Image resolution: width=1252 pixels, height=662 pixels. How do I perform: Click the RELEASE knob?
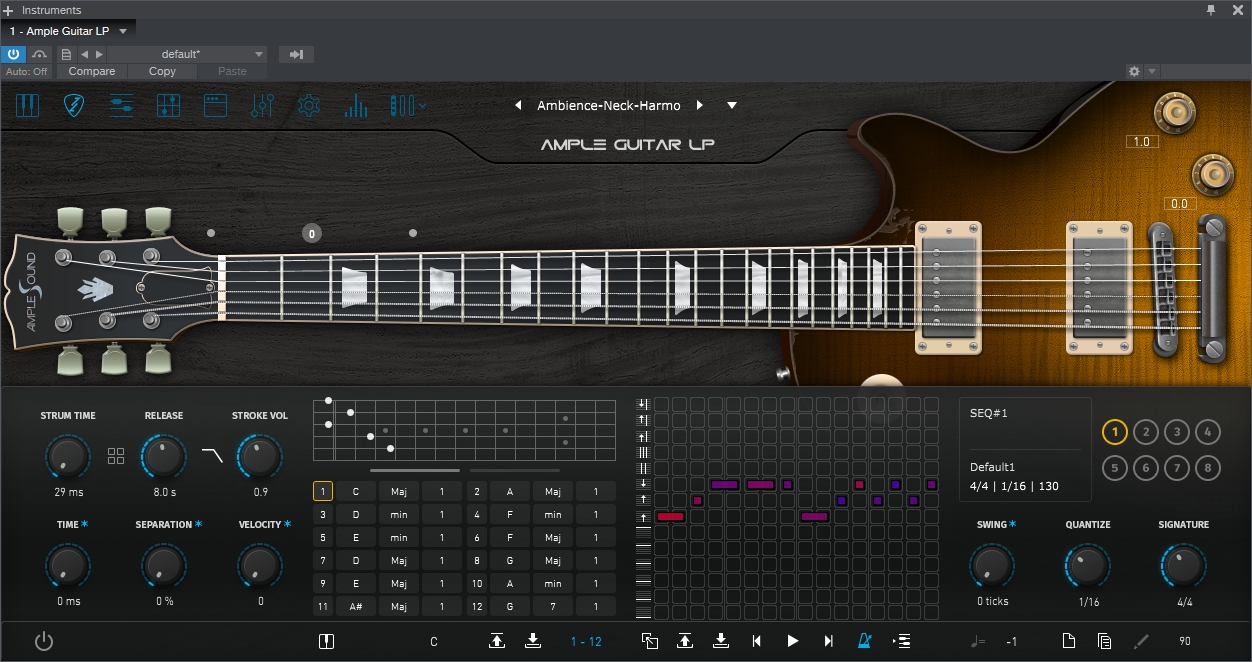click(164, 457)
